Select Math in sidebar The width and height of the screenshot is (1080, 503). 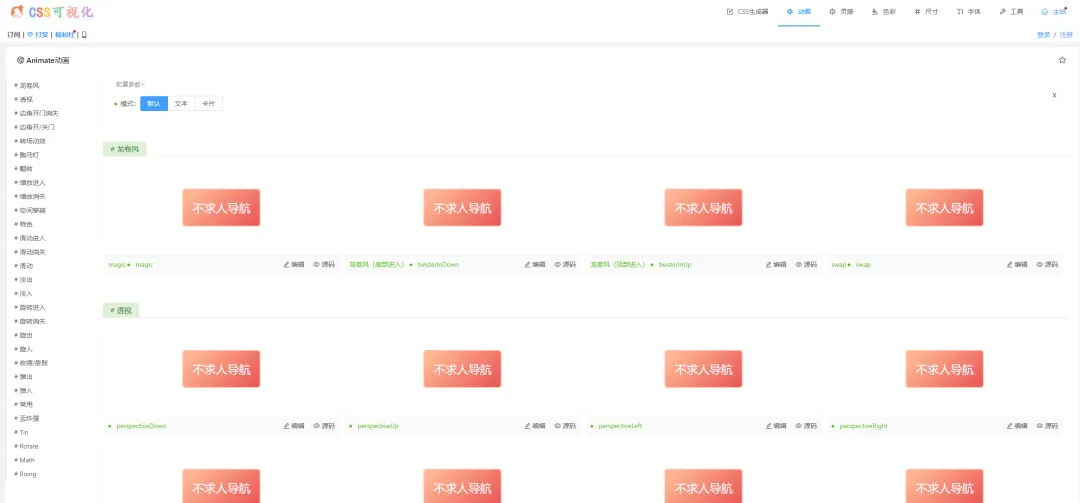[24, 460]
